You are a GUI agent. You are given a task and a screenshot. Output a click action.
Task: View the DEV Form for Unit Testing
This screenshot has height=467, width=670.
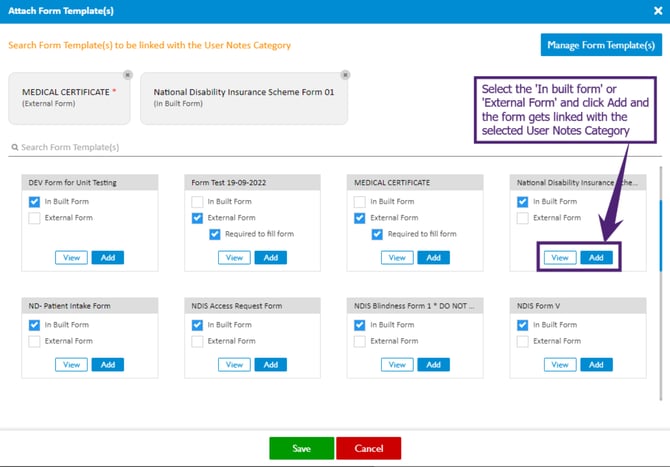(x=71, y=258)
